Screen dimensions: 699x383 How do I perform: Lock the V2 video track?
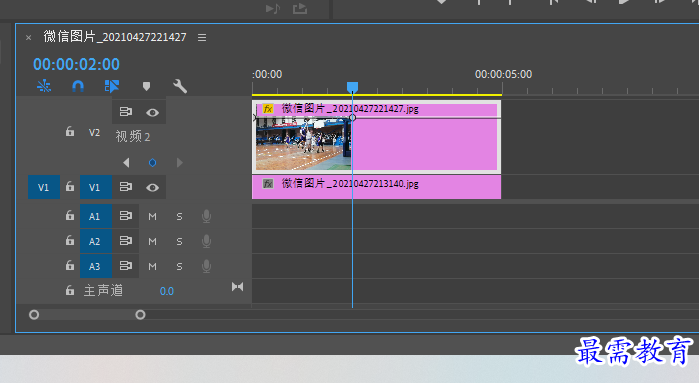tap(70, 132)
